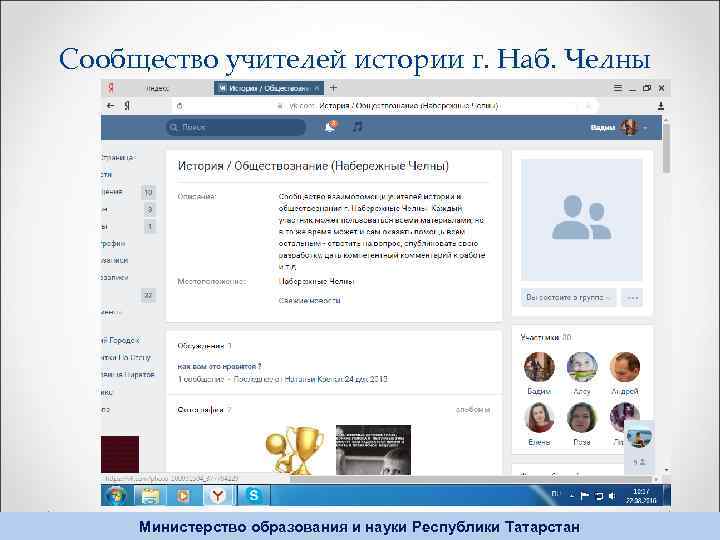Image resolution: width=720 pixels, height=540 pixels.
Task: Open member Алсу's avatar
Action: (582, 367)
